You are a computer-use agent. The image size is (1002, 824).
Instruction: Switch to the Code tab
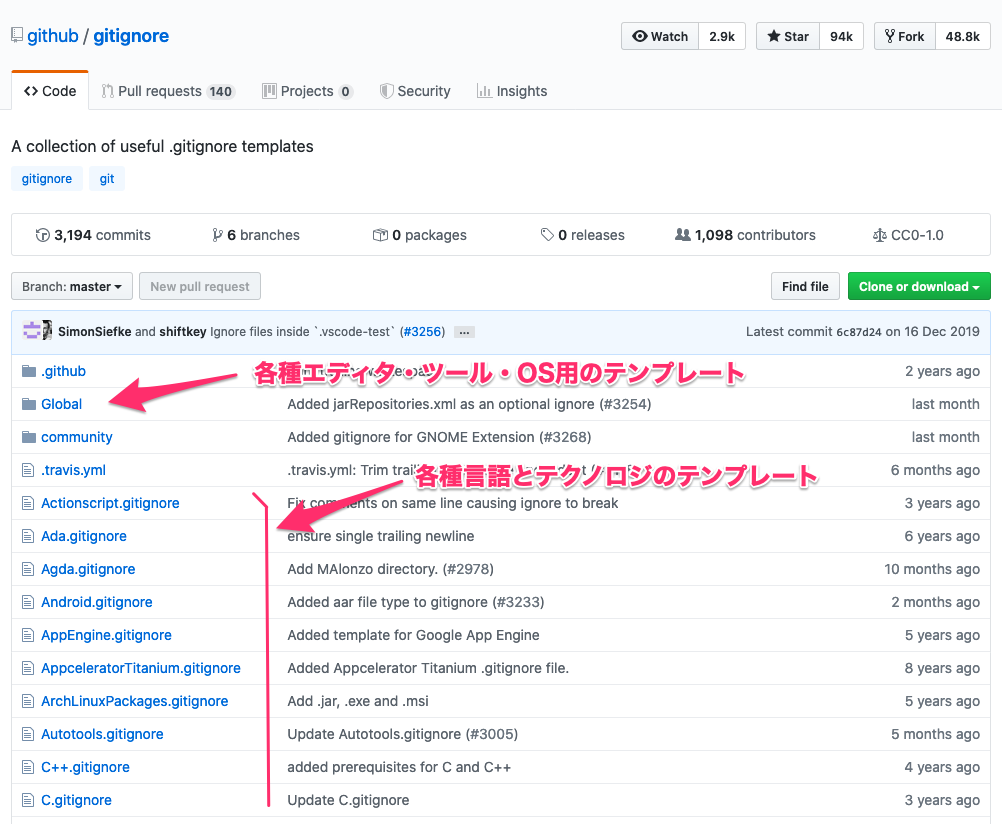tap(50, 91)
